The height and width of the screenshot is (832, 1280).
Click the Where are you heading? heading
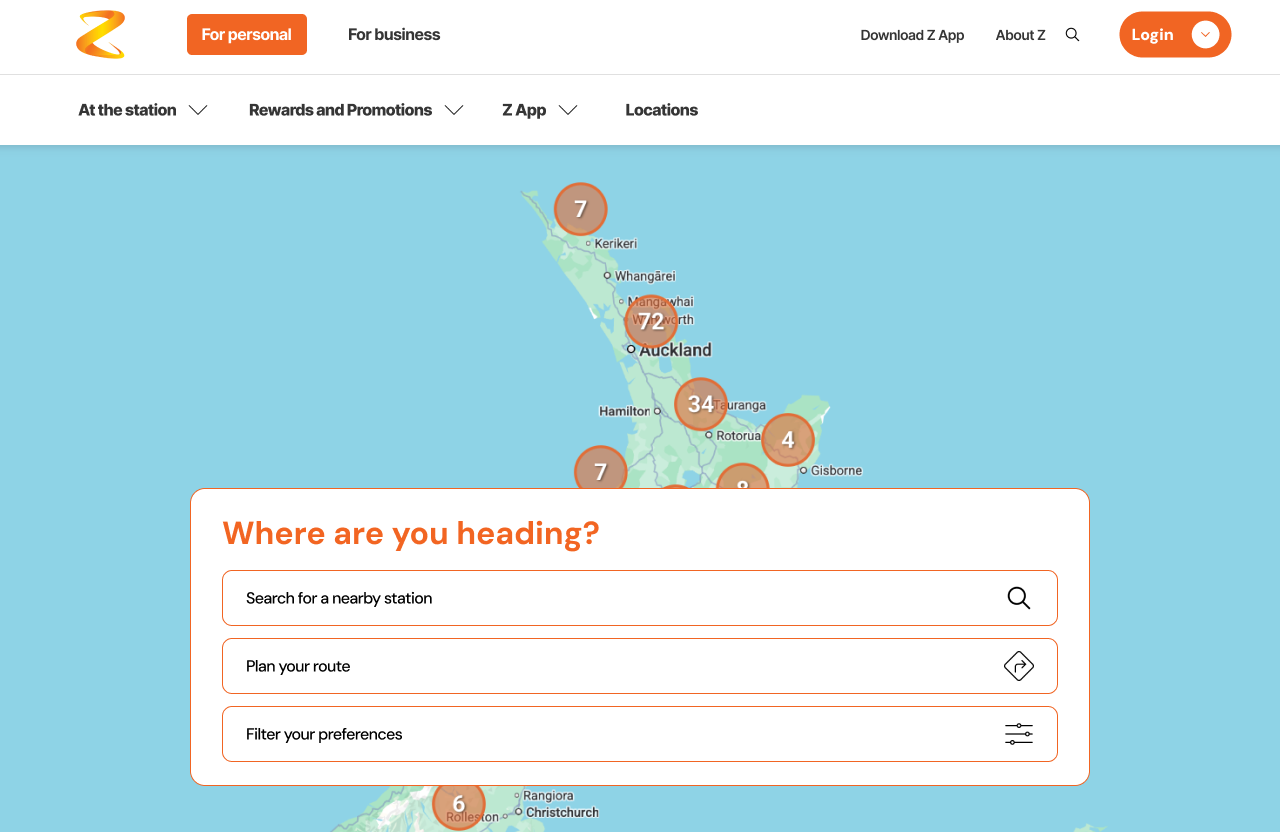click(x=411, y=533)
